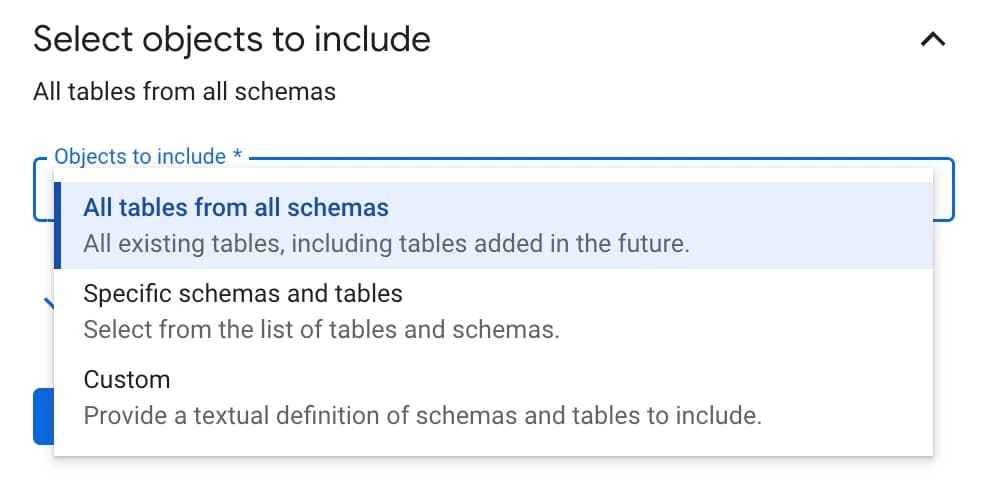
Task: Click 'Select from the list of tables' description
Action: point(321,329)
